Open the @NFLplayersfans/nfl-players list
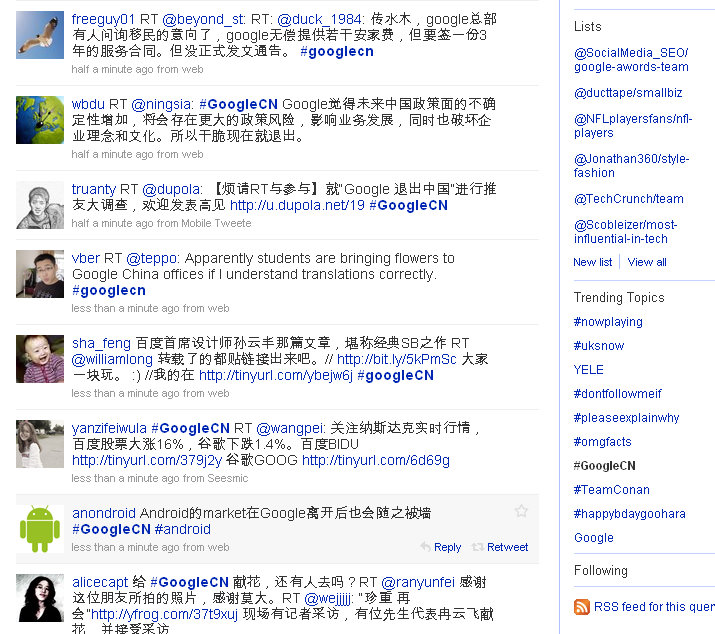The width and height of the screenshot is (715, 634). tap(633, 126)
